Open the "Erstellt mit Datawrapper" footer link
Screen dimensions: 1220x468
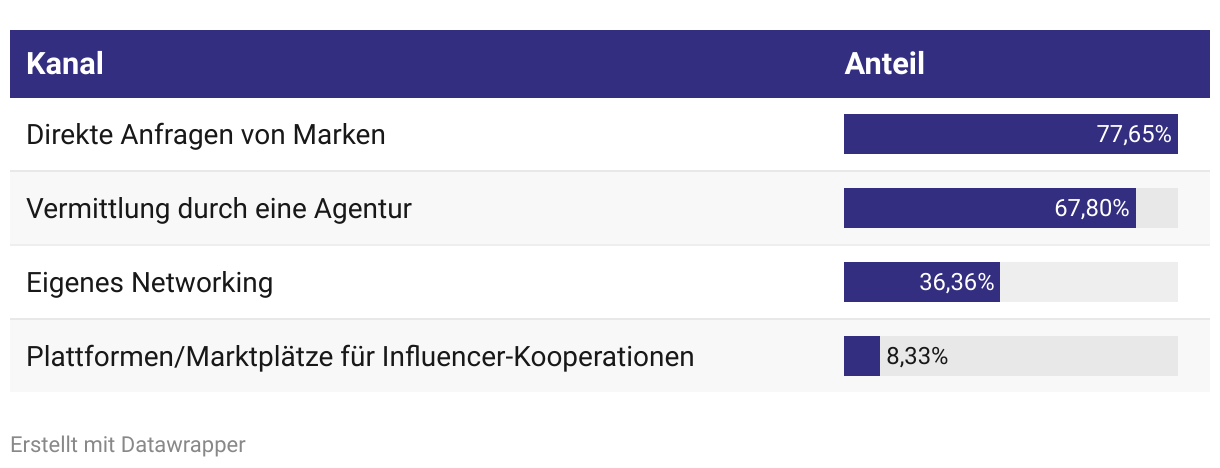pyautogui.click(x=127, y=444)
